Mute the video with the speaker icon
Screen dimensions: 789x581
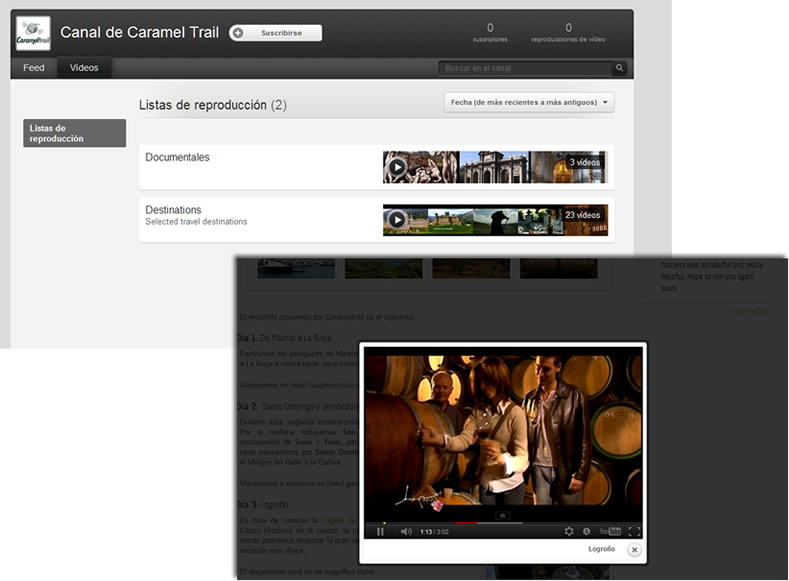(406, 531)
